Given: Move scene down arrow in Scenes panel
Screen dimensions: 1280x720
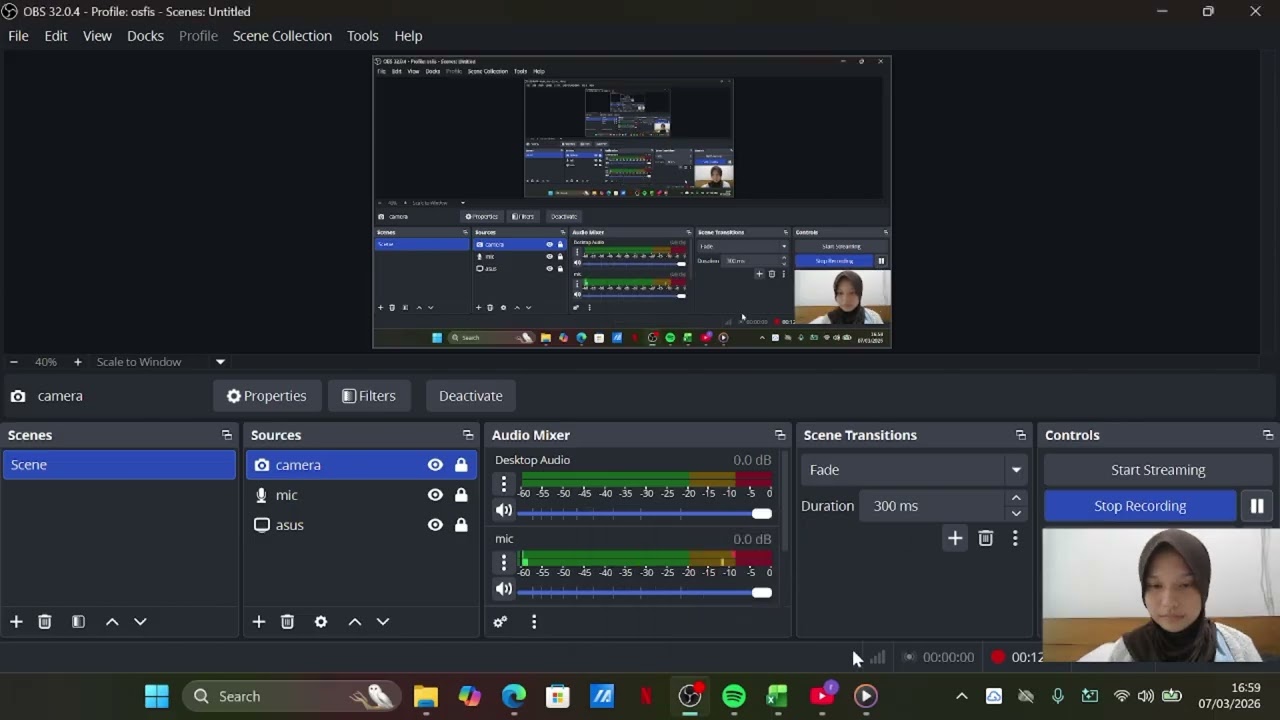Looking at the screenshot, I should pos(140,622).
